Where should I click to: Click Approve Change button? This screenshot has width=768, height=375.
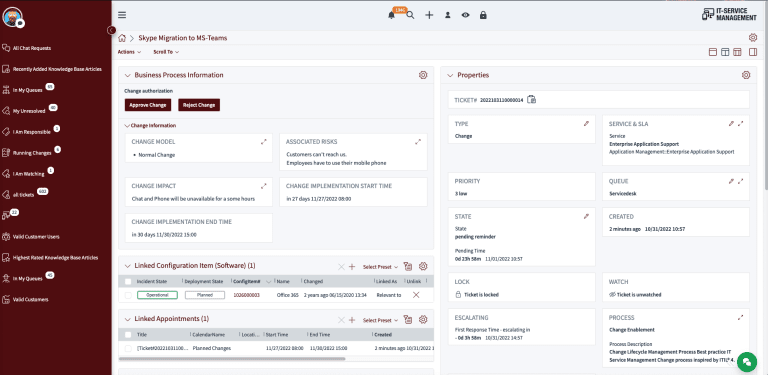(x=148, y=105)
